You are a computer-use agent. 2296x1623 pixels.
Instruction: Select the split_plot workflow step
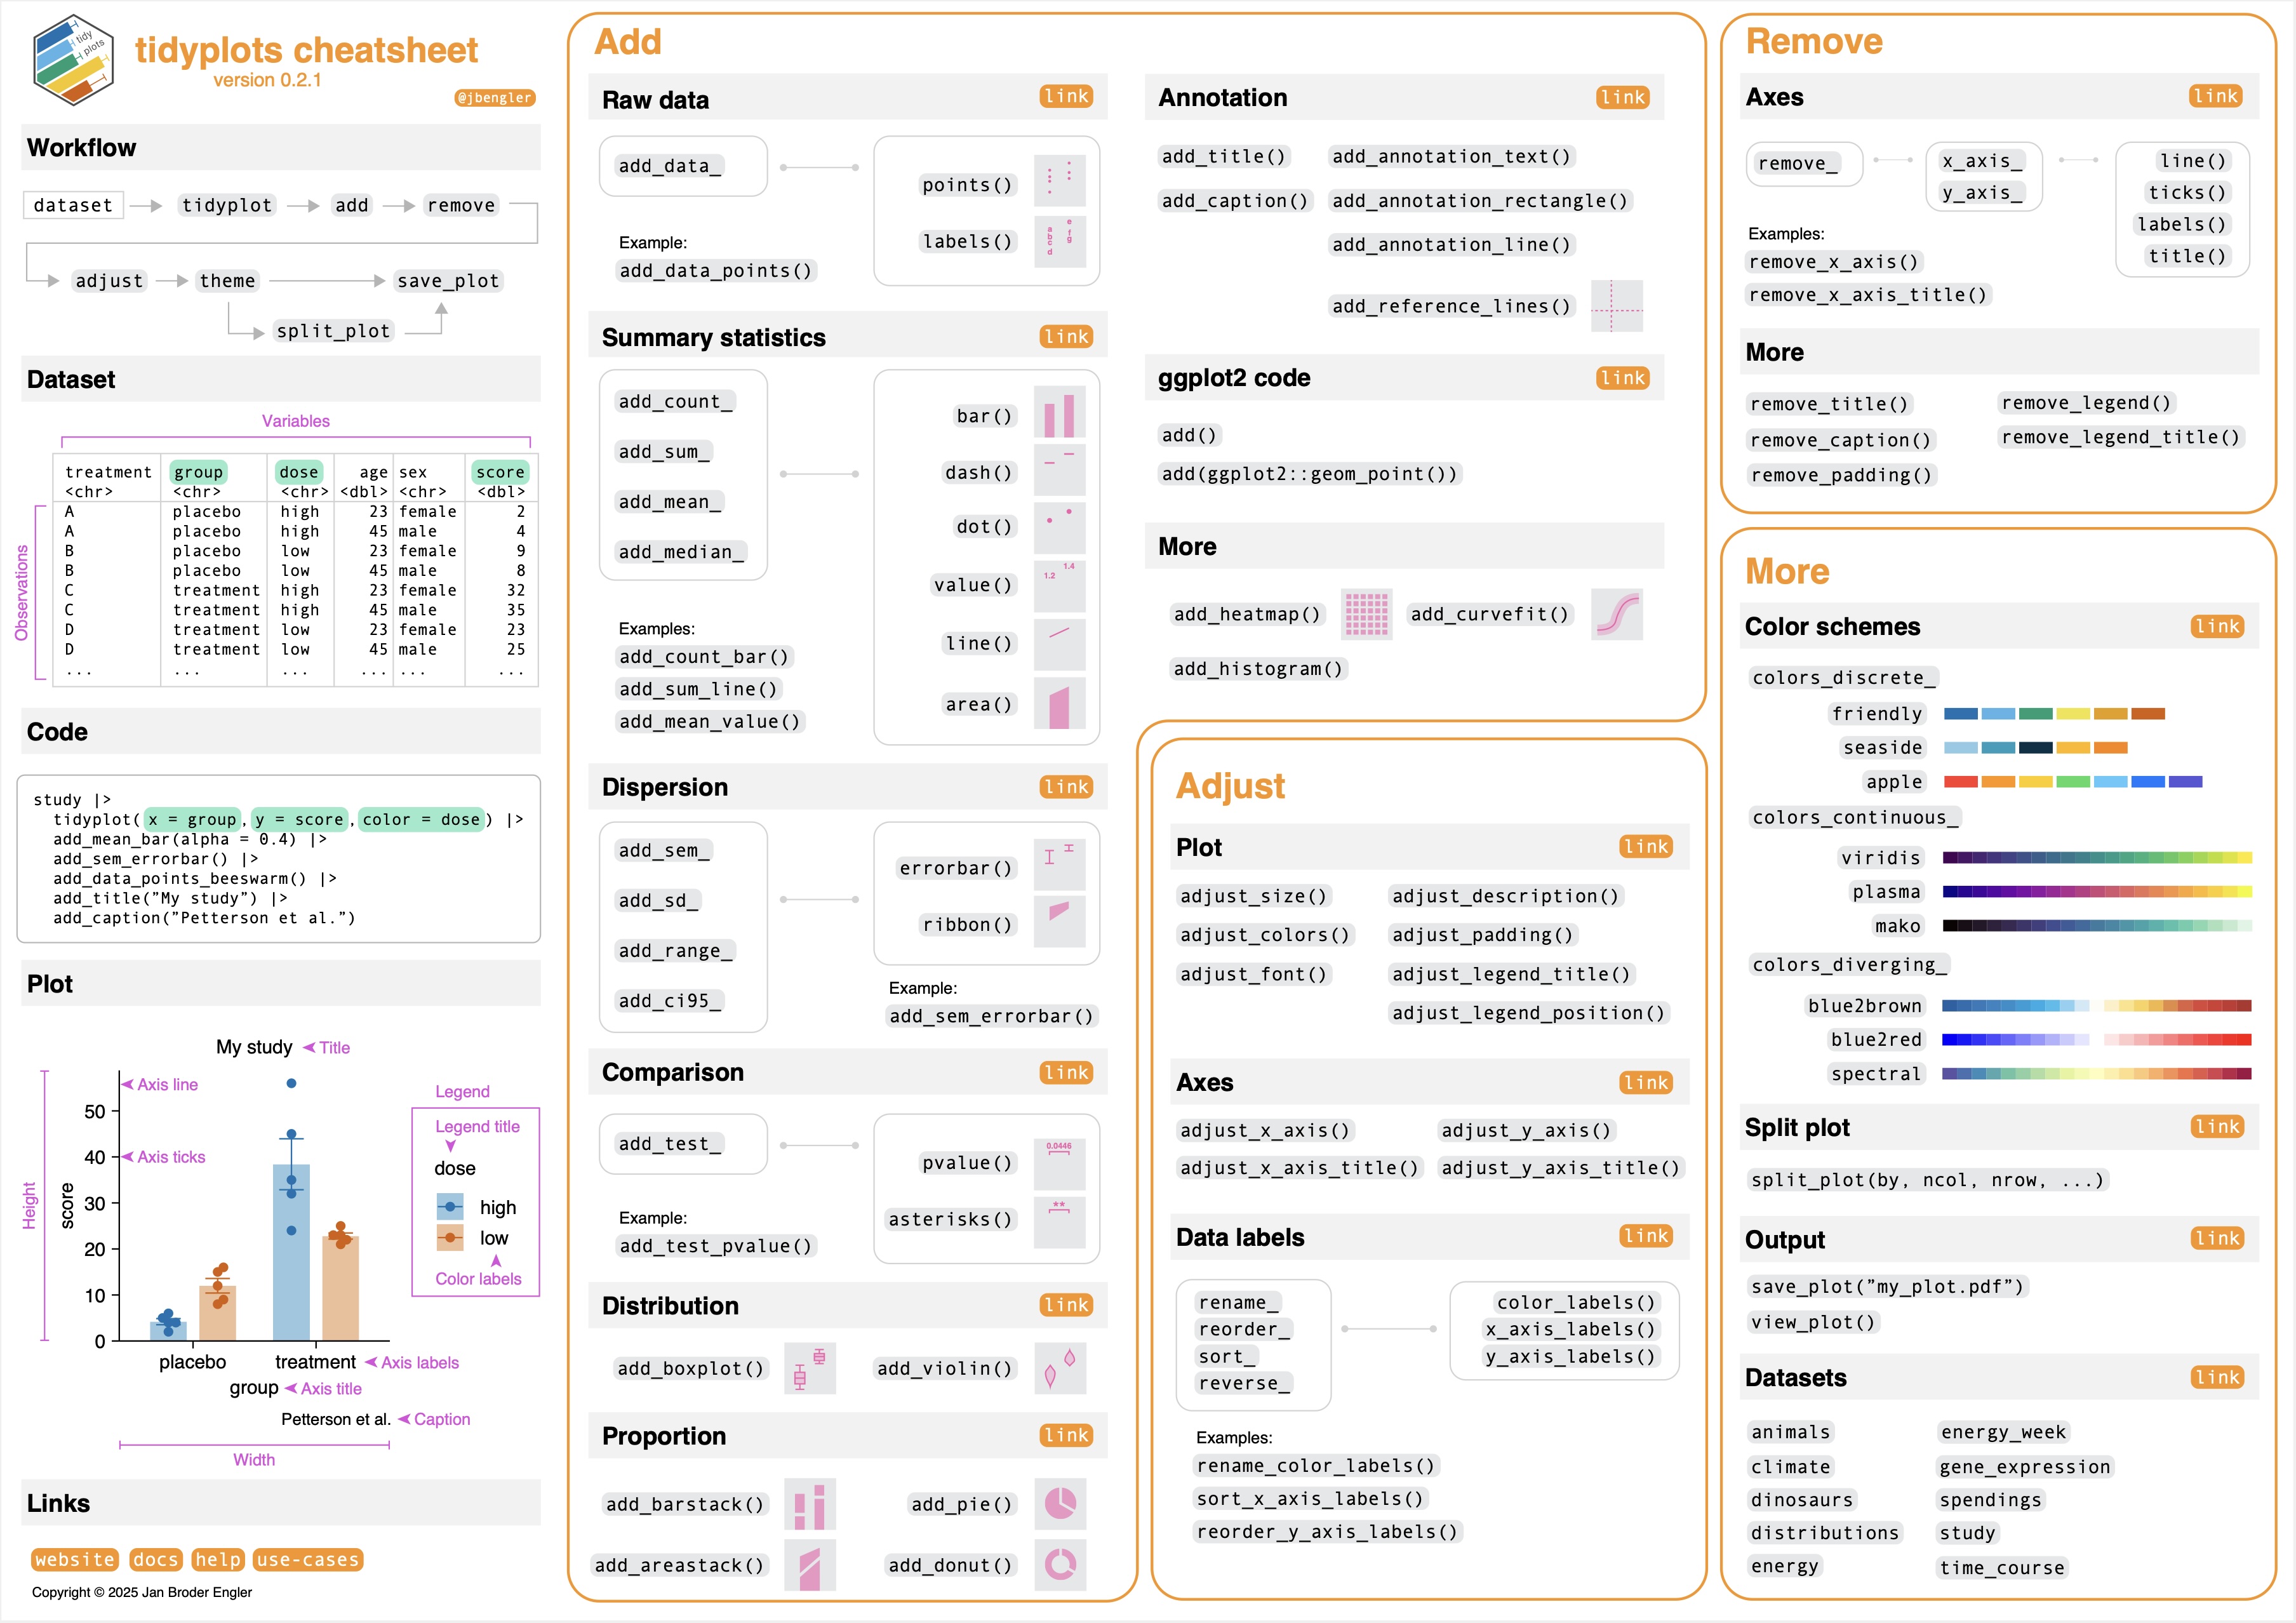[x=333, y=331]
